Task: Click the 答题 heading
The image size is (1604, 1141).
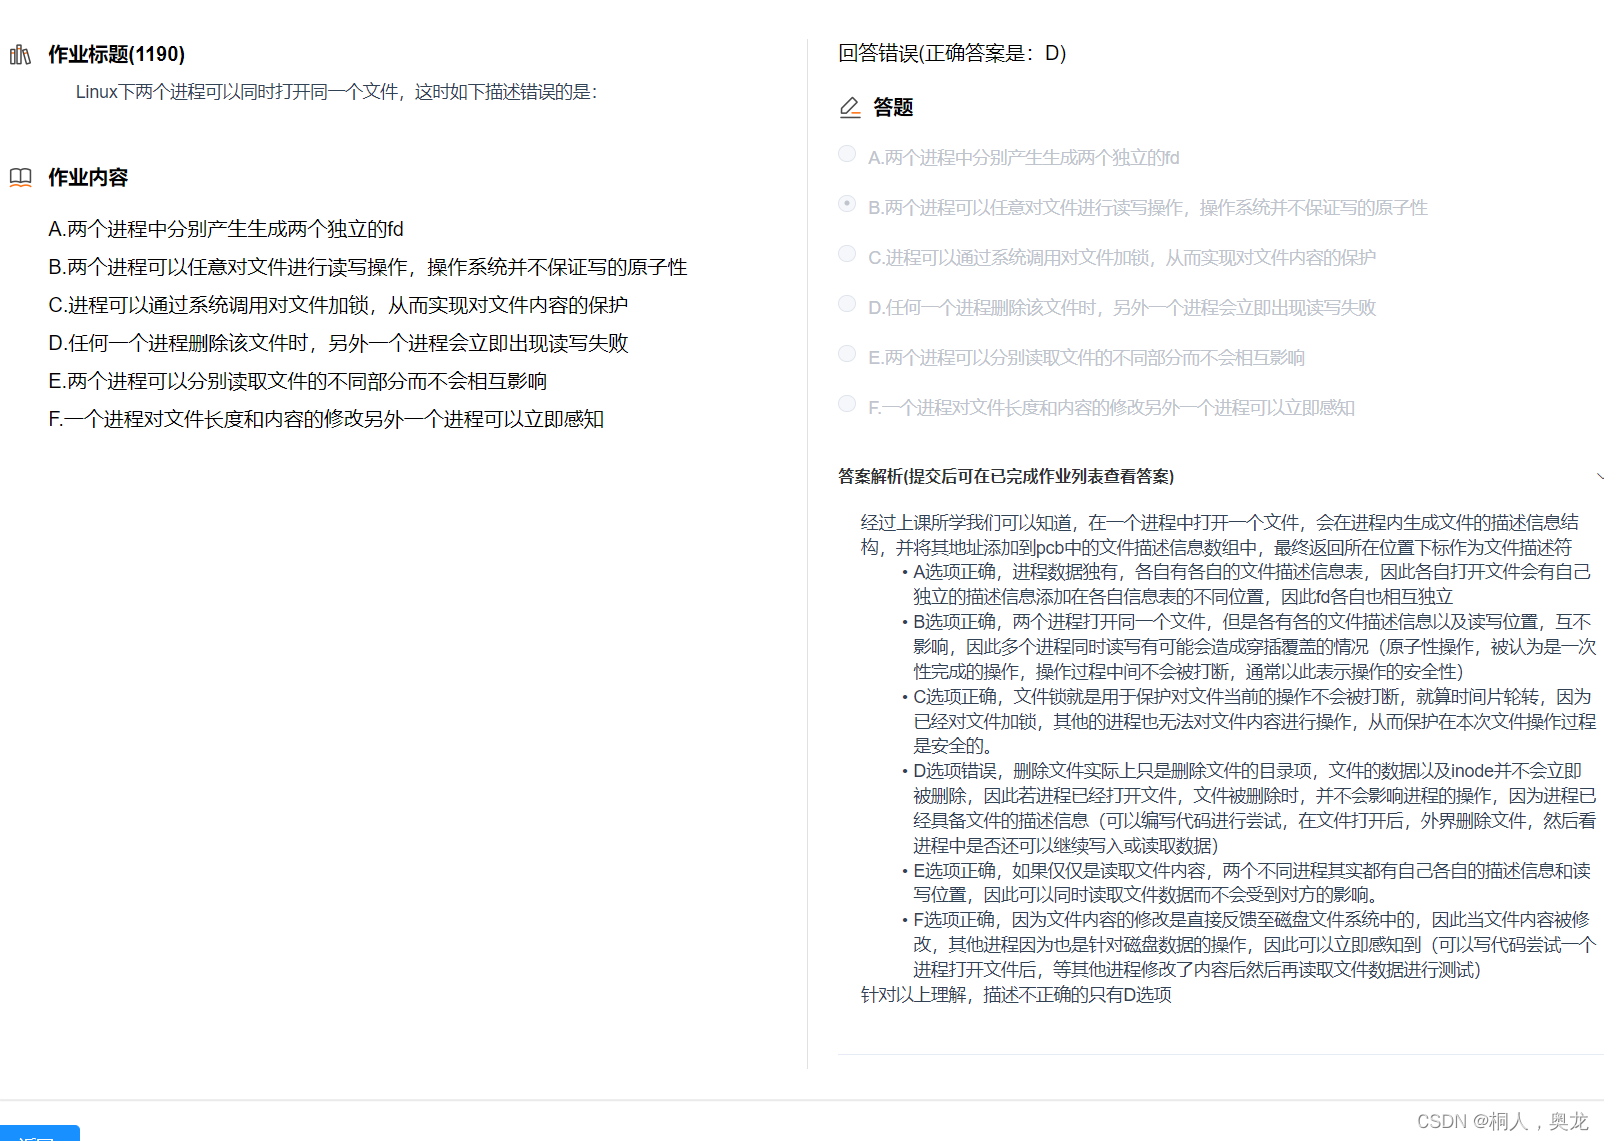Action: pyautogui.click(x=893, y=107)
